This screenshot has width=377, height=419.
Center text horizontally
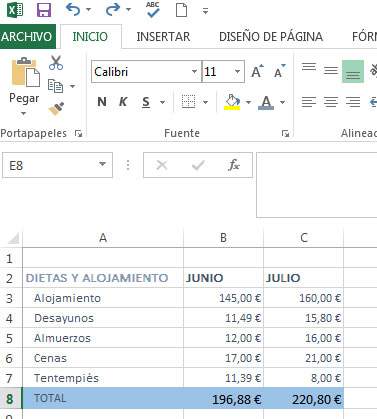click(x=331, y=102)
